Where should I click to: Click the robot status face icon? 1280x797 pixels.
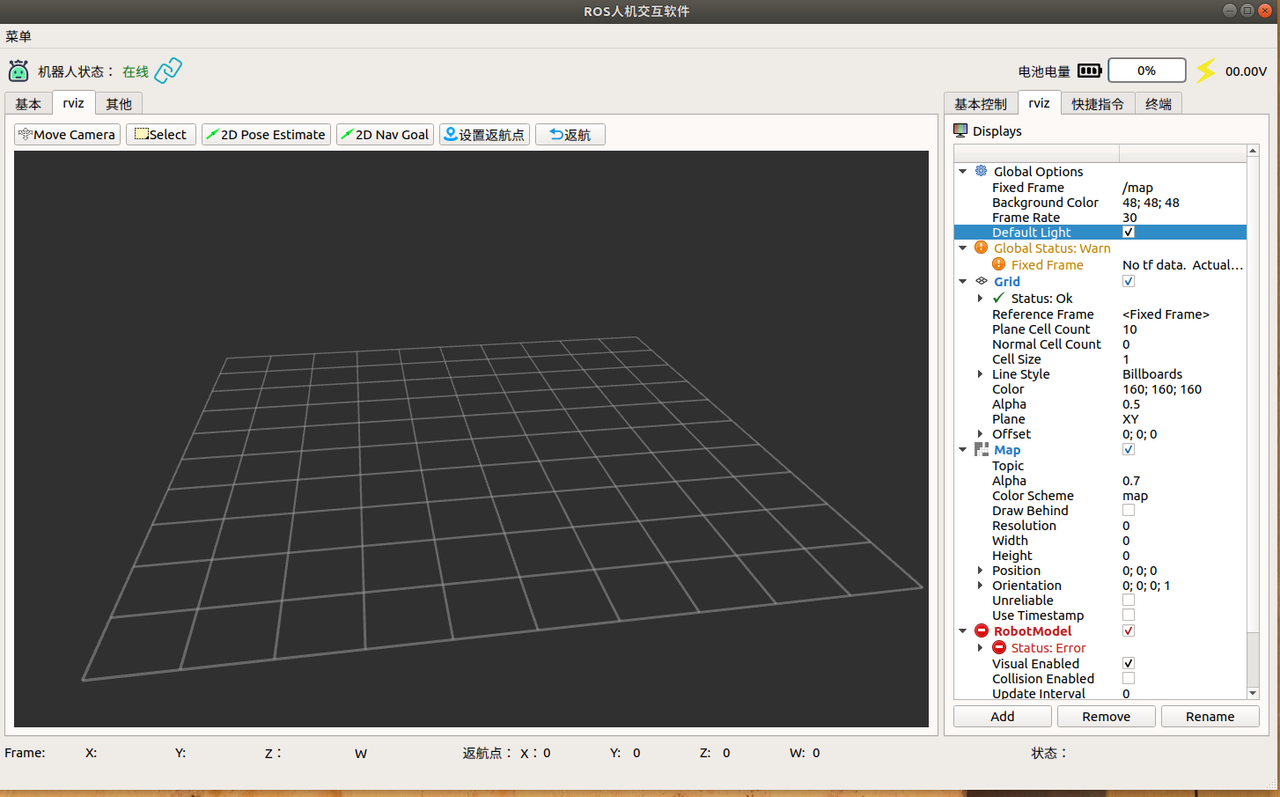click(x=18, y=71)
